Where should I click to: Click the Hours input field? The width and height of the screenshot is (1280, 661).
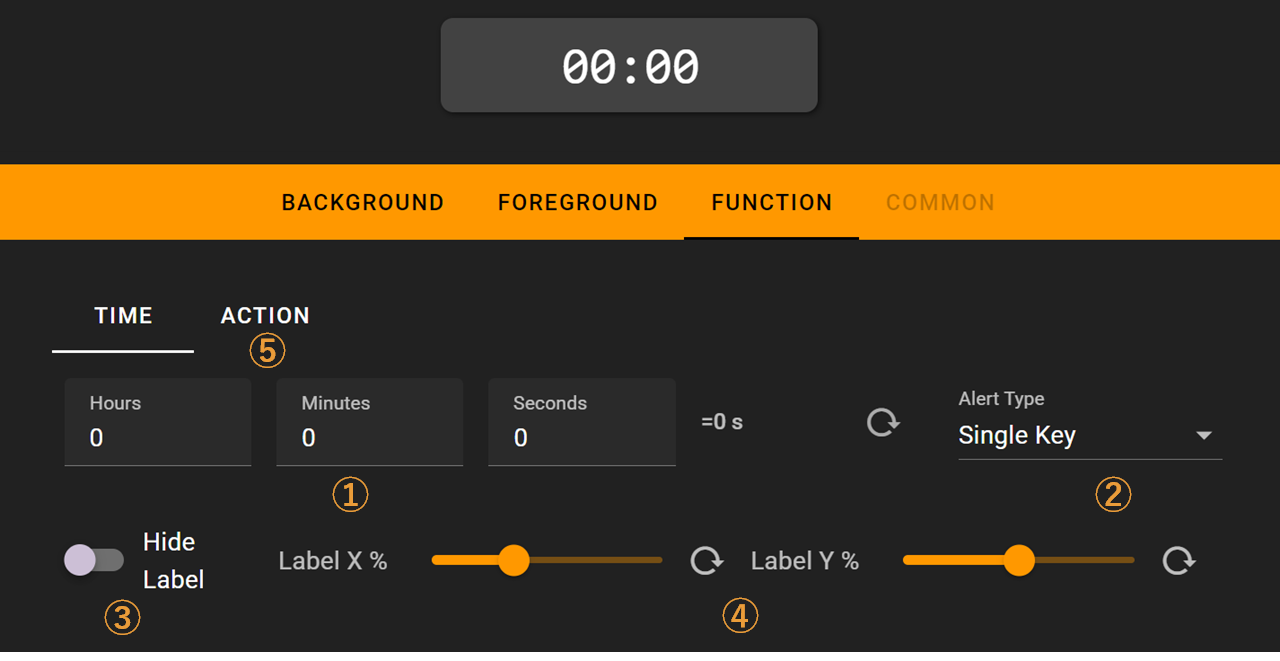pos(158,422)
